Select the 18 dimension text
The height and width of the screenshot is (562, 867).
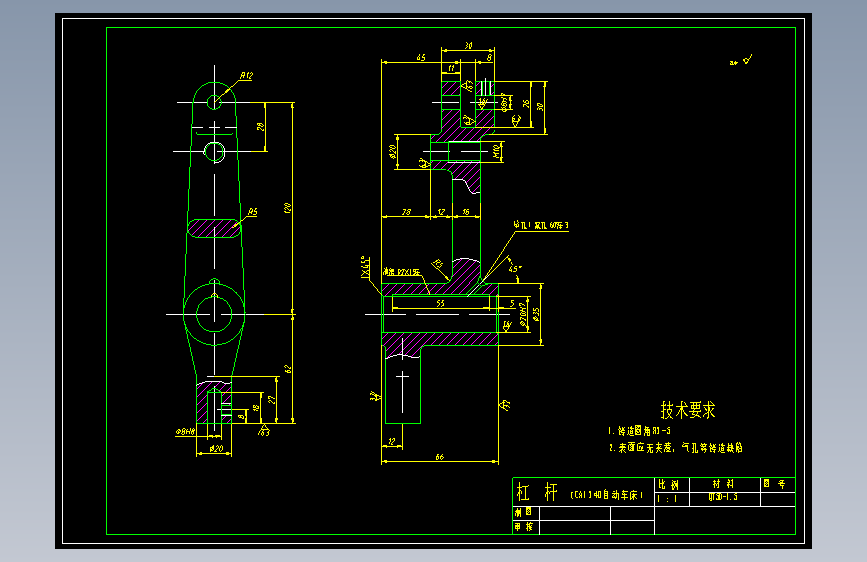[x=255, y=408]
